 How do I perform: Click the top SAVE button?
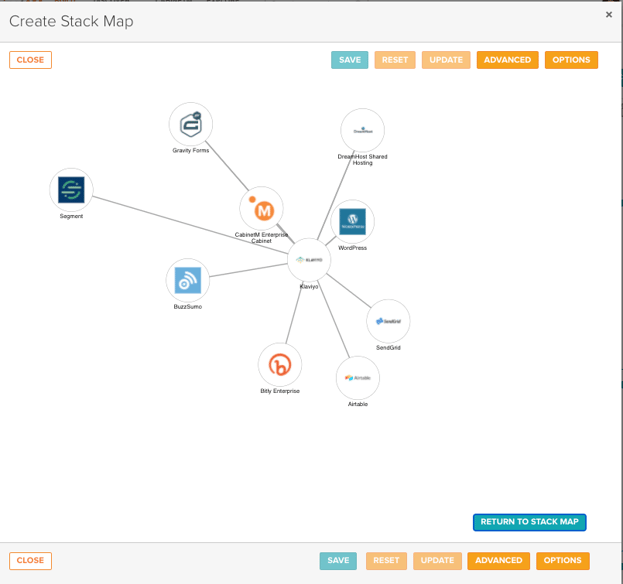350,60
